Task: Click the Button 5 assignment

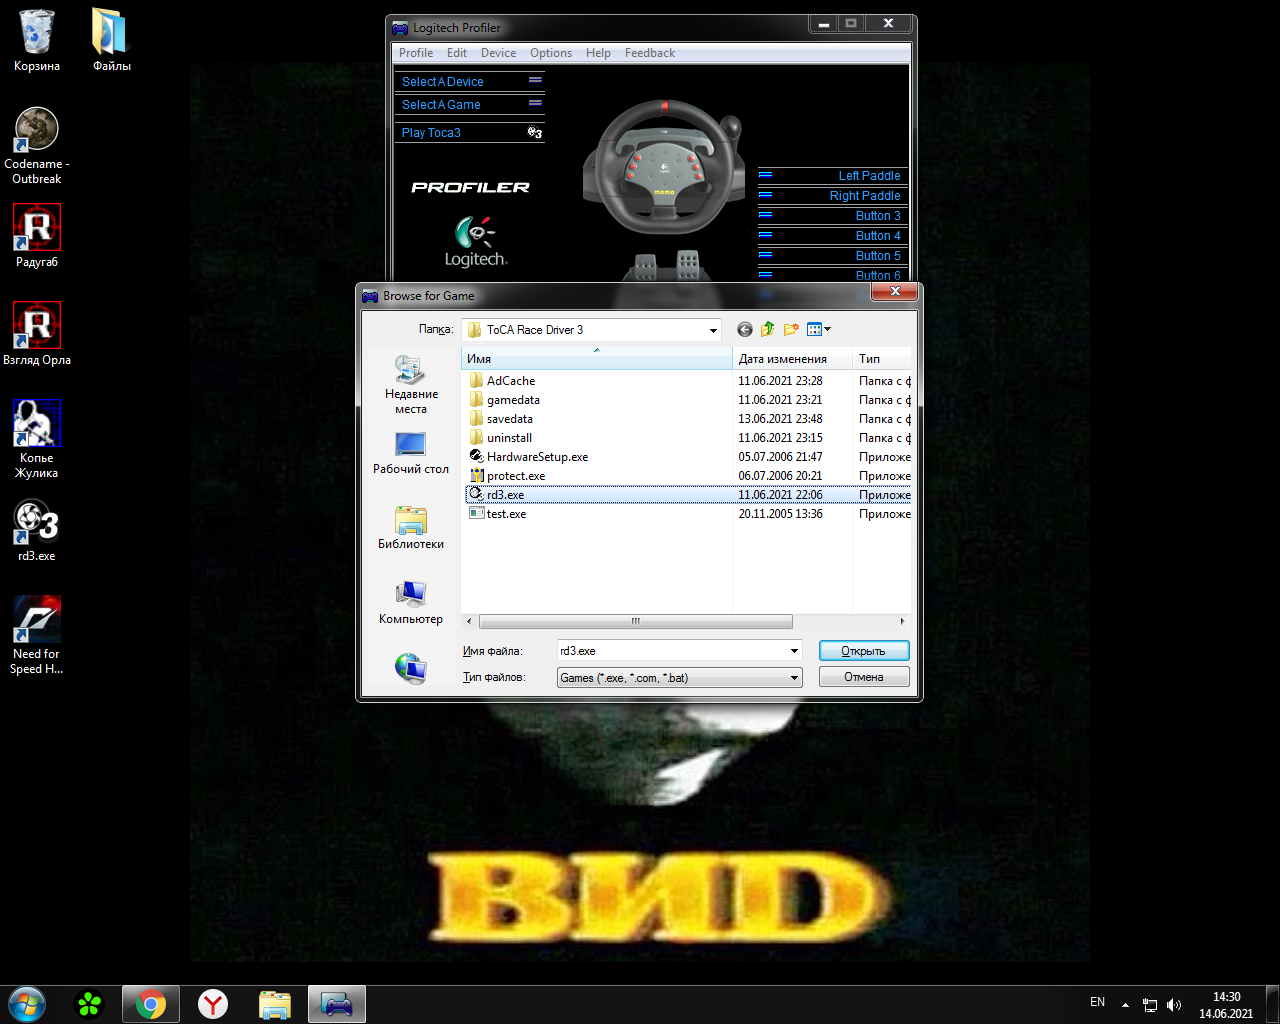Action: coord(832,256)
